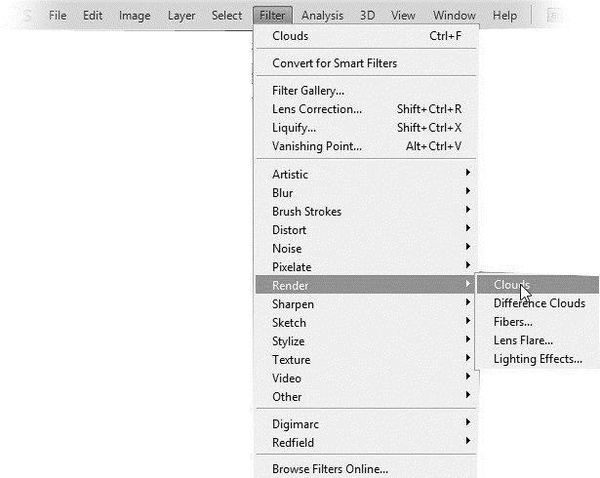Viewport: 600px width, 478px height.
Task: Open the Window menu
Action: tap(454, 16)
